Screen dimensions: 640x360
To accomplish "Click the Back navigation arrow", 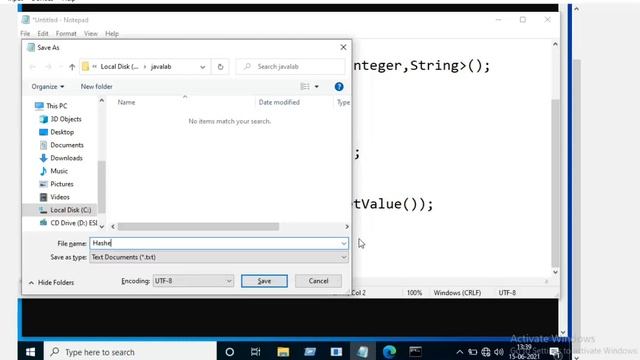I will [33, 67].
